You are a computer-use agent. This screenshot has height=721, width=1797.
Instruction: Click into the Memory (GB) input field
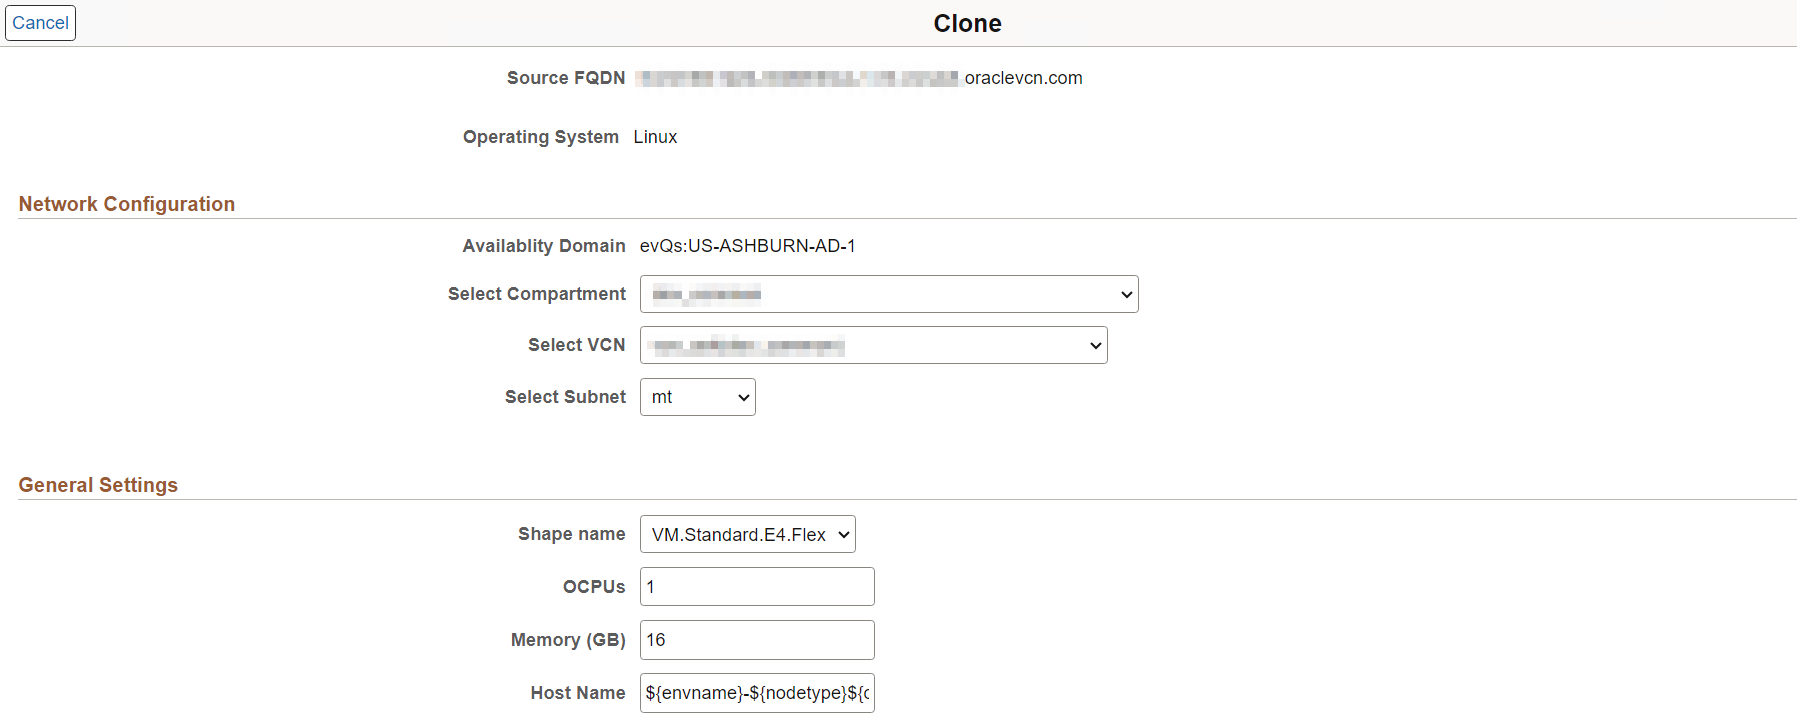pos(757,640)
